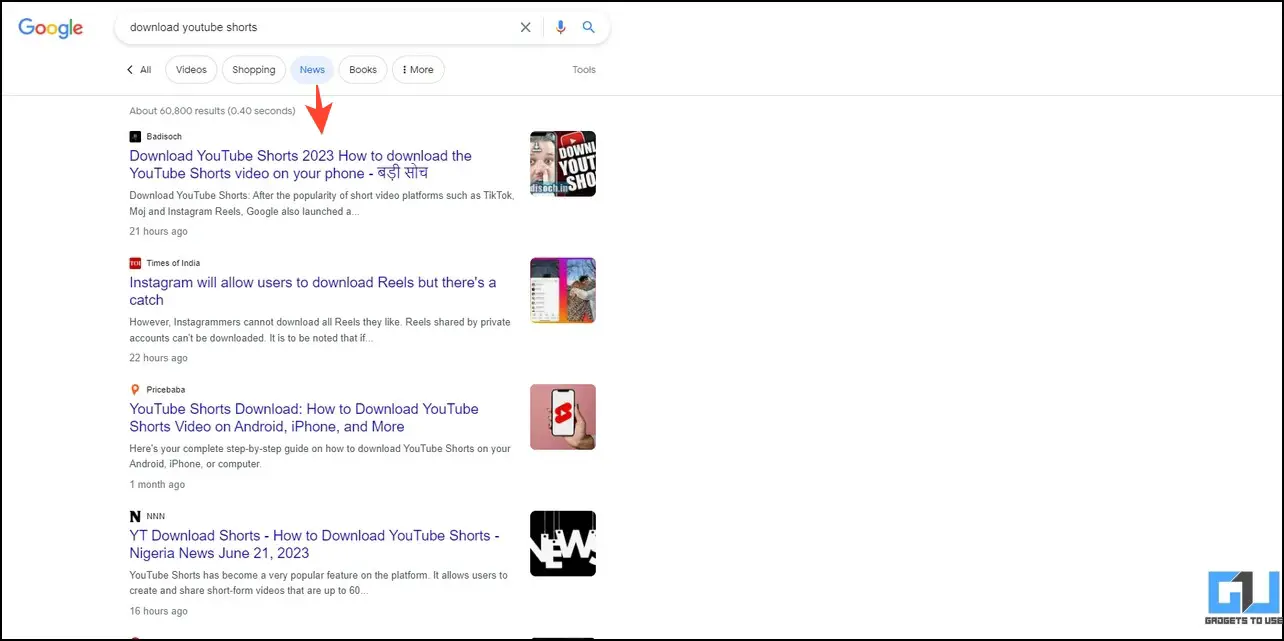Open the Tools options
This screenshot has height=641, width=1284.
tap(584, 70)
